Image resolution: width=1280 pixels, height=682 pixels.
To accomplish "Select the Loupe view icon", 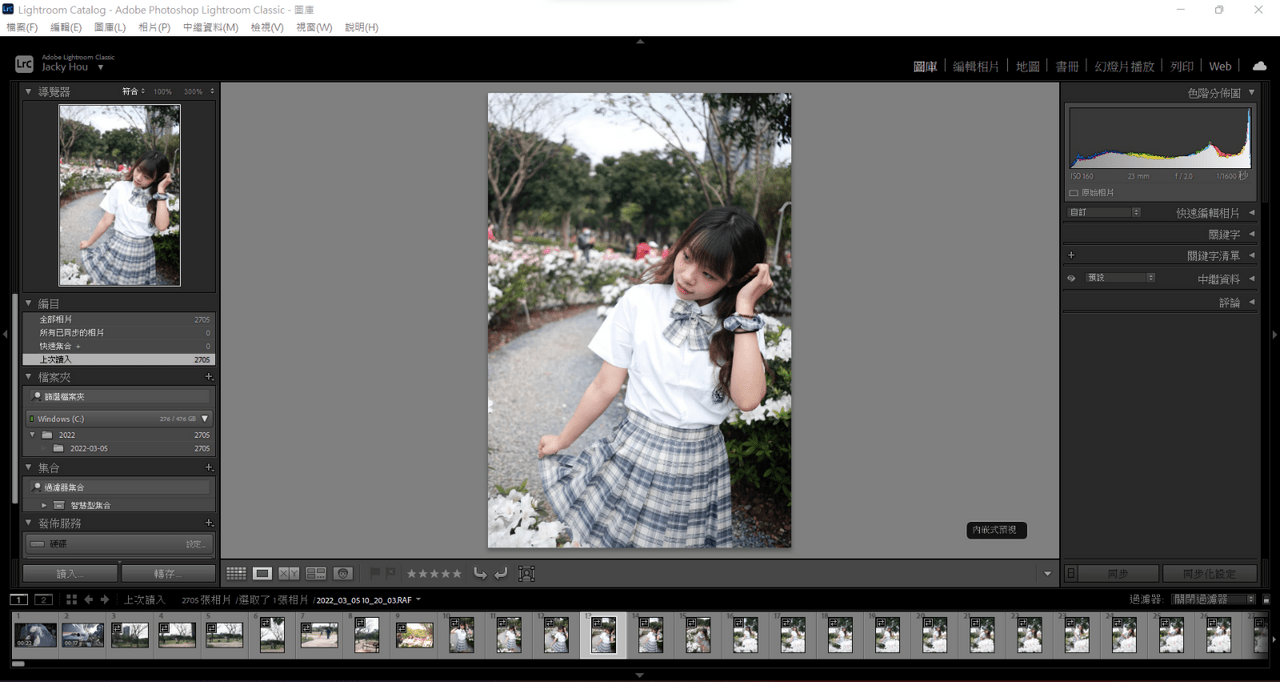I will (x=262, y=573).
